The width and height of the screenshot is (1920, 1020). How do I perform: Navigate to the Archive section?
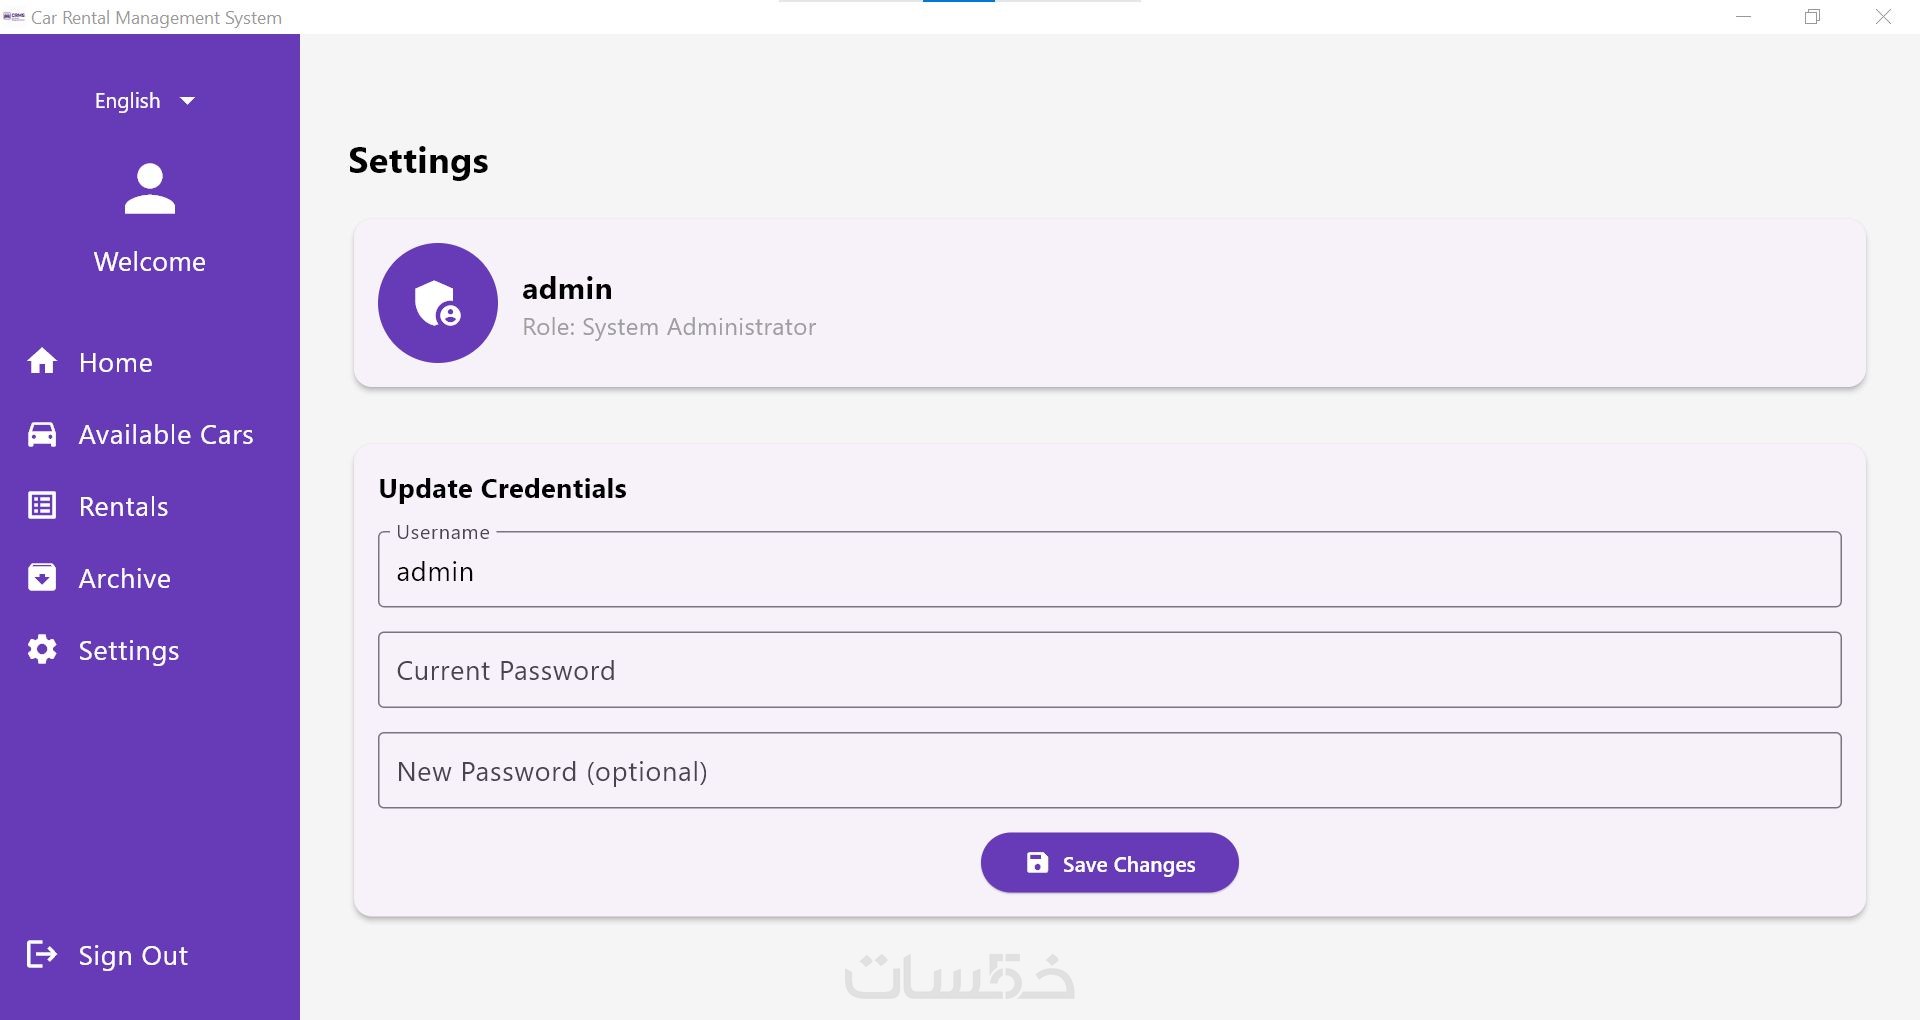tap(125, 579)
